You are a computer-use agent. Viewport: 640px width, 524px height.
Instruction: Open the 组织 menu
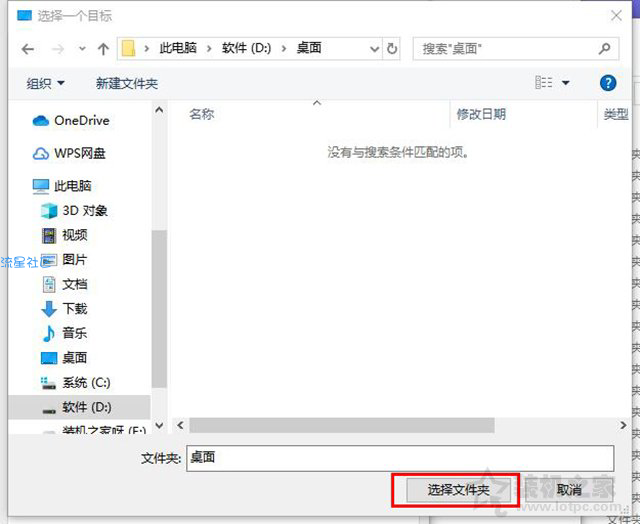[x=45, y=83]
